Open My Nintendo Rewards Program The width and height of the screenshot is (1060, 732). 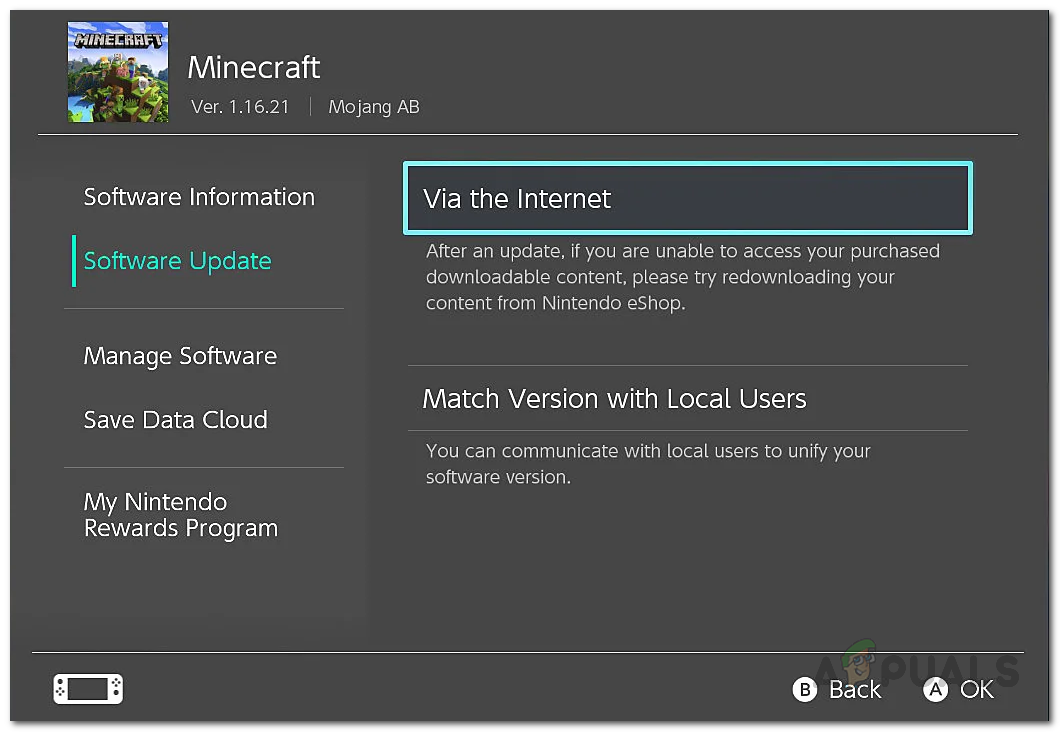tap(180, 515)
